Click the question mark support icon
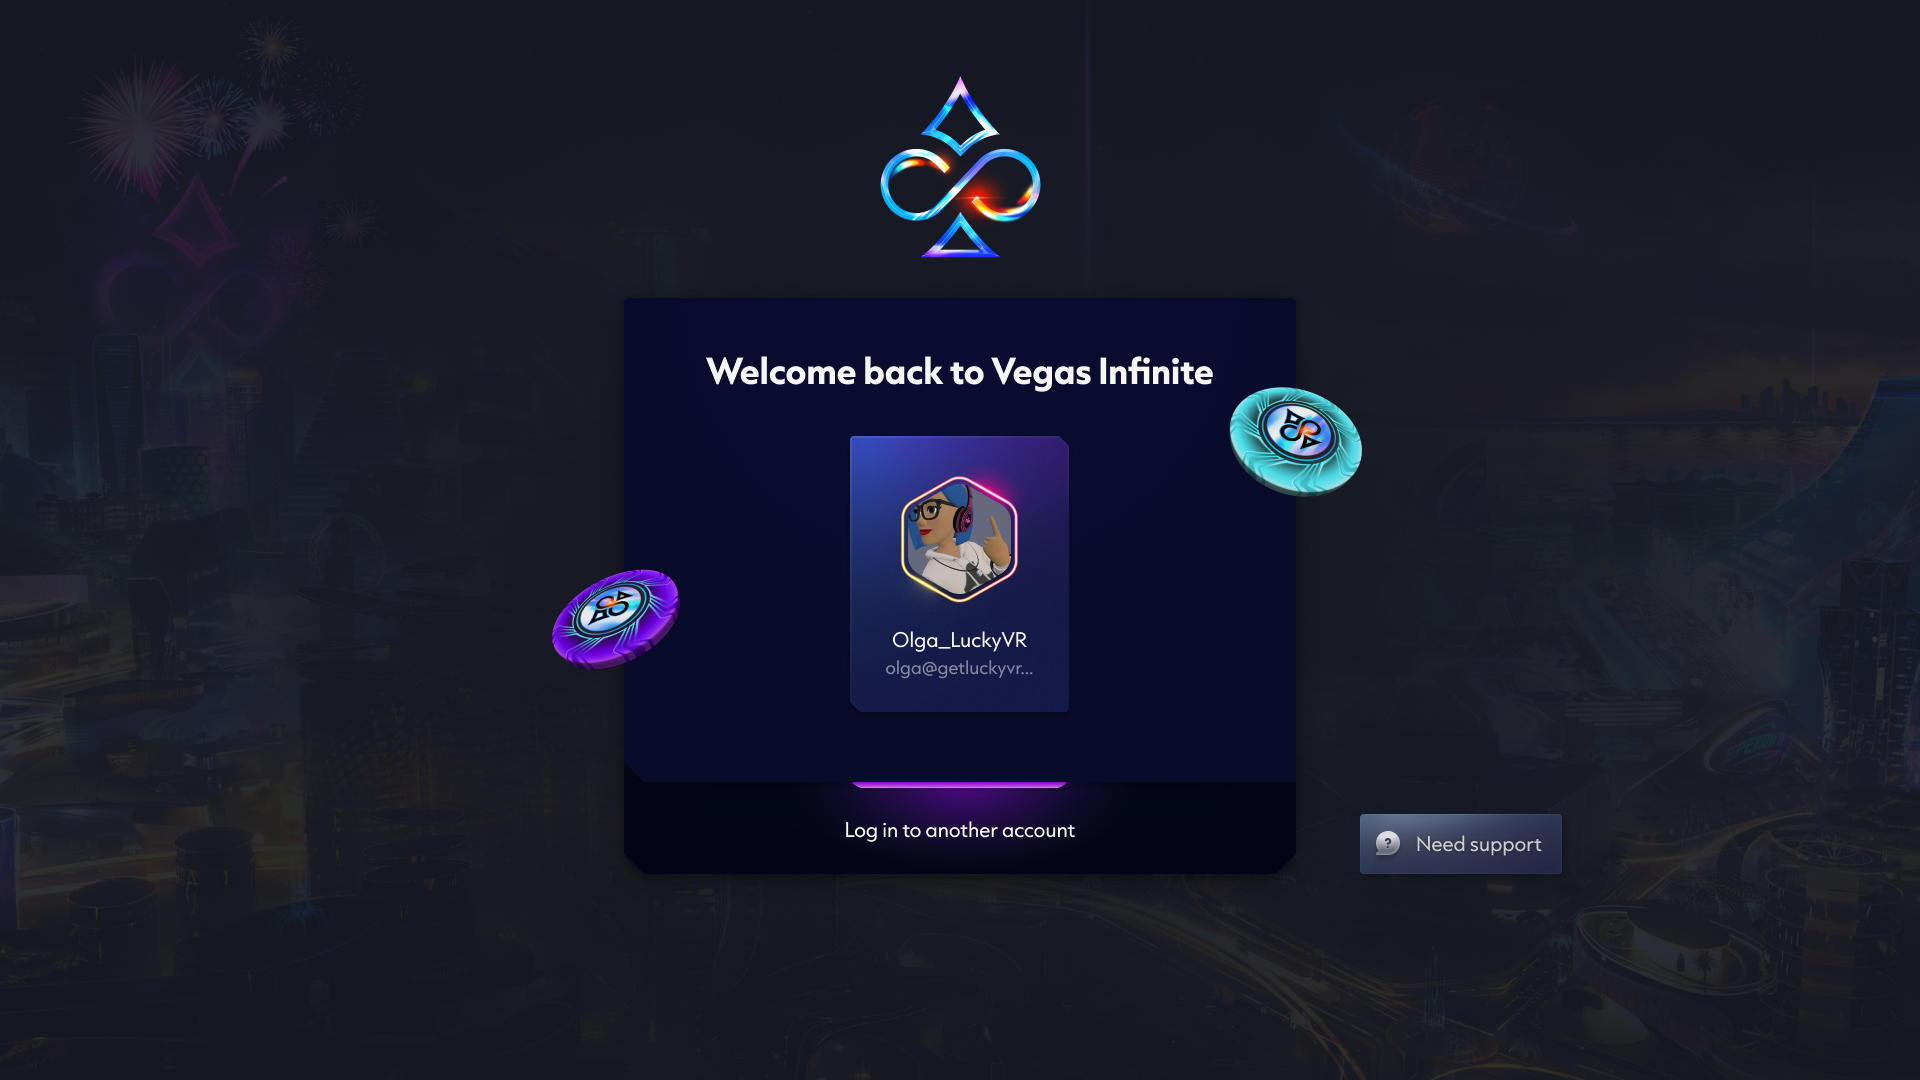The image size is (1920, 1080). coord(1388,843)
